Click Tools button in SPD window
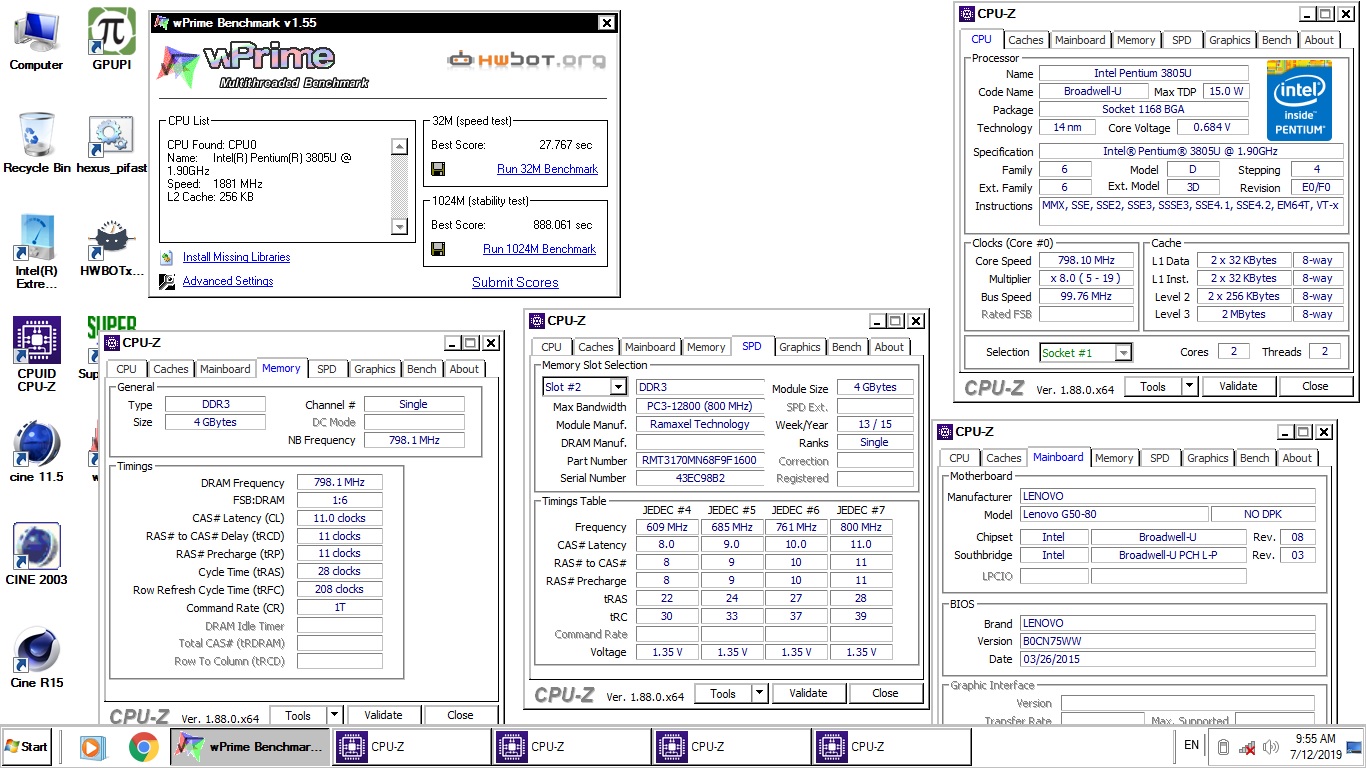 (723, 693)
